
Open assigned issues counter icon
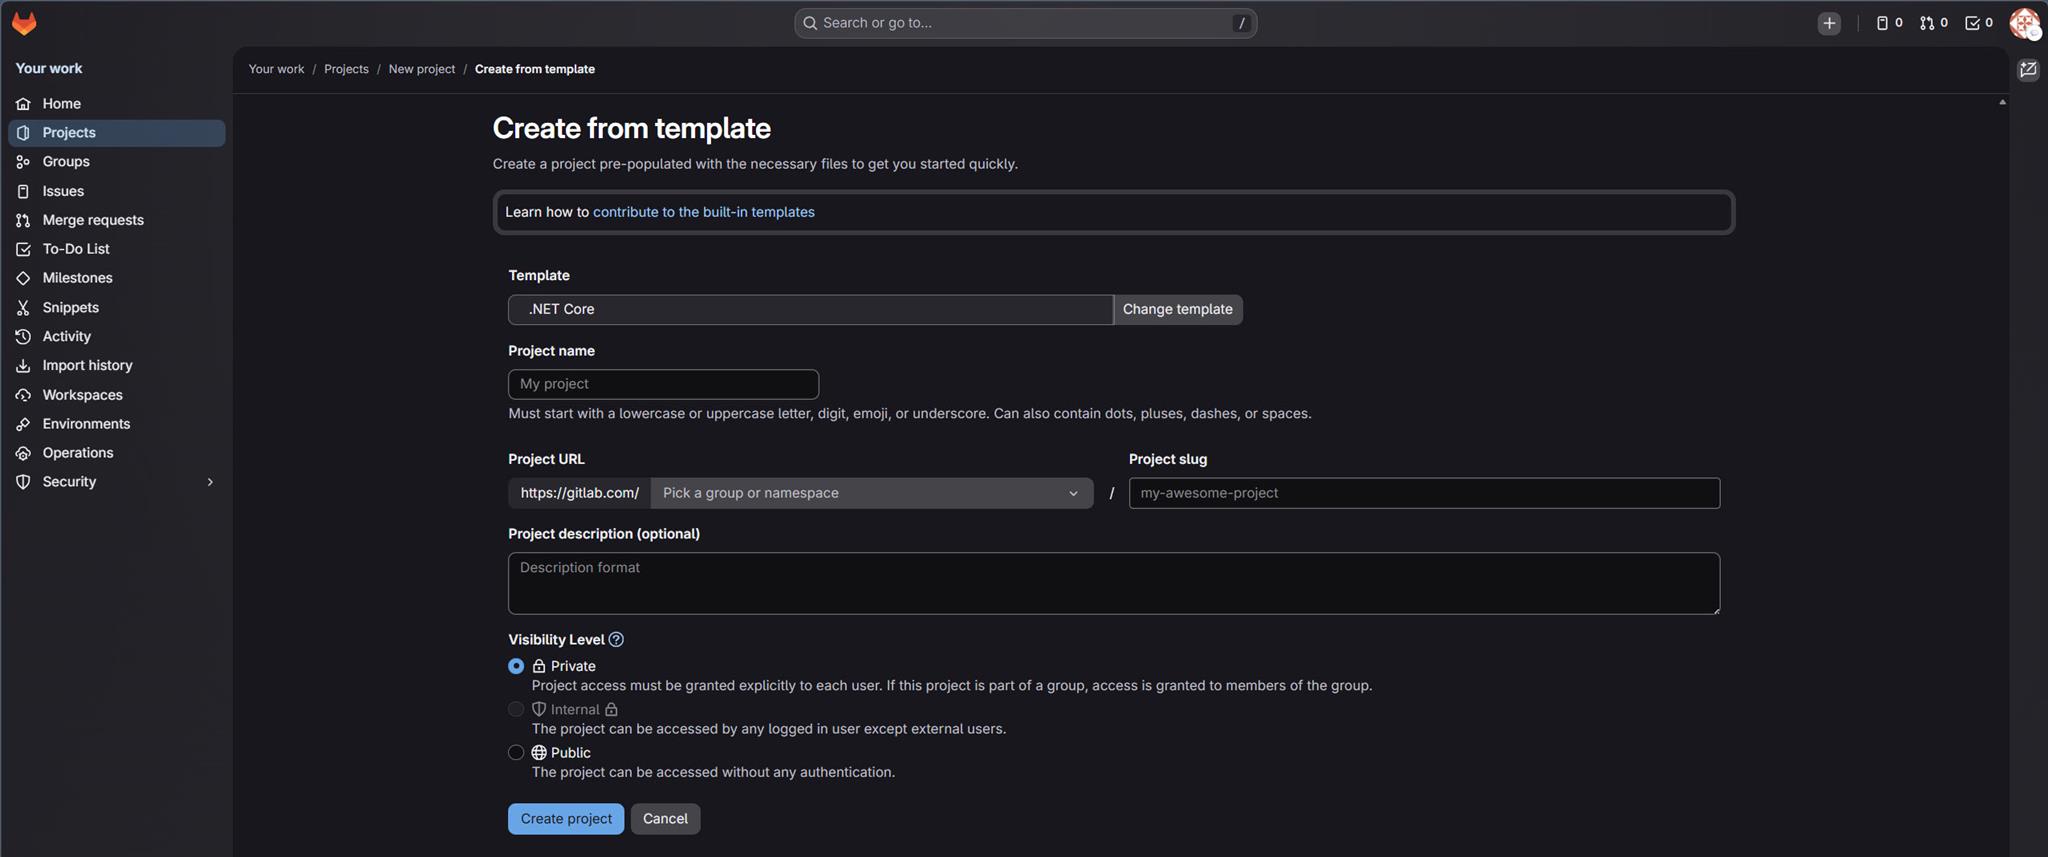pyautogui.click(x=1888, y=23)
